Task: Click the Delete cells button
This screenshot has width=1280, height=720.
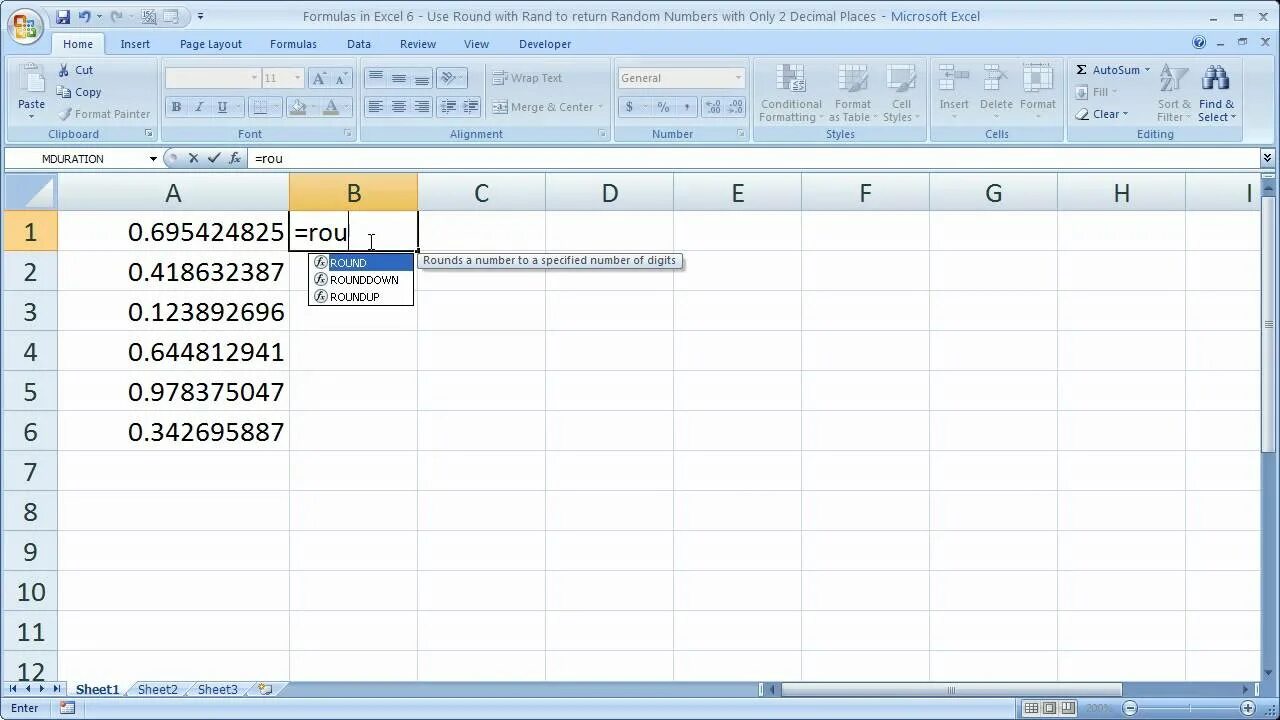Action: (x=996, y=93)
